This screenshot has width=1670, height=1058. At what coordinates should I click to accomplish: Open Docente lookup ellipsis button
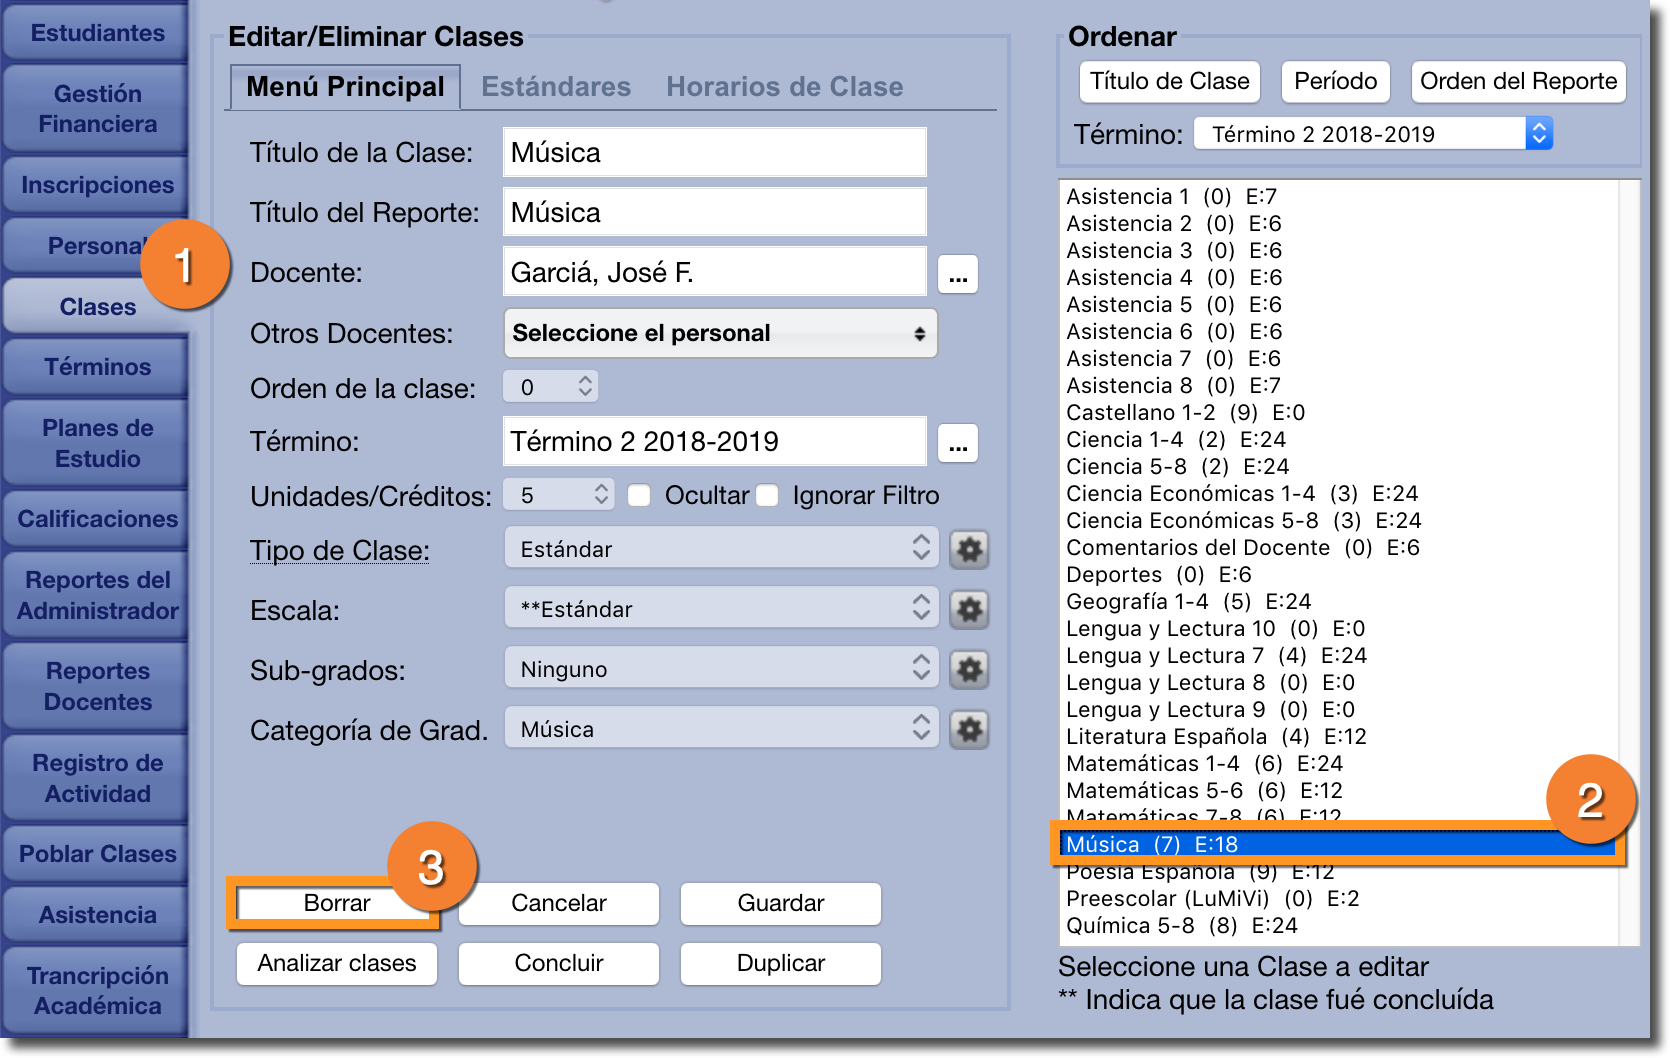(957, 274)
